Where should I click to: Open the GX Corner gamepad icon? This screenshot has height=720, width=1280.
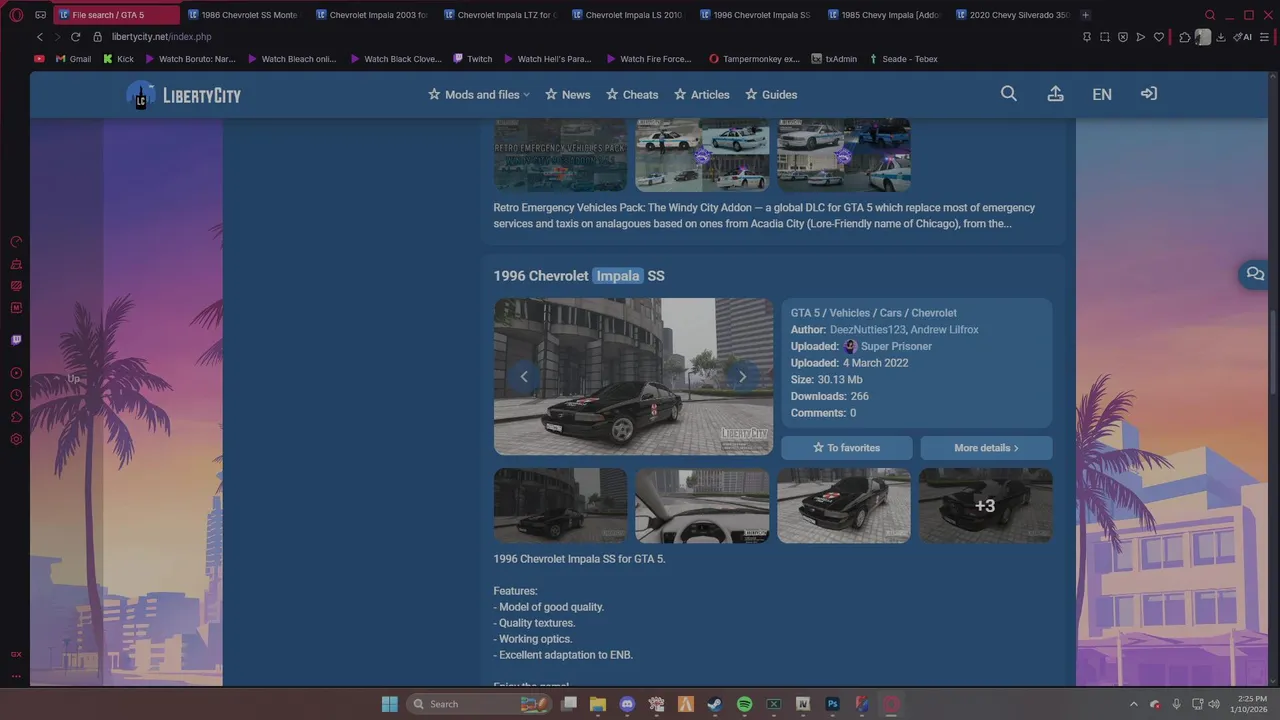coord(40,15)
